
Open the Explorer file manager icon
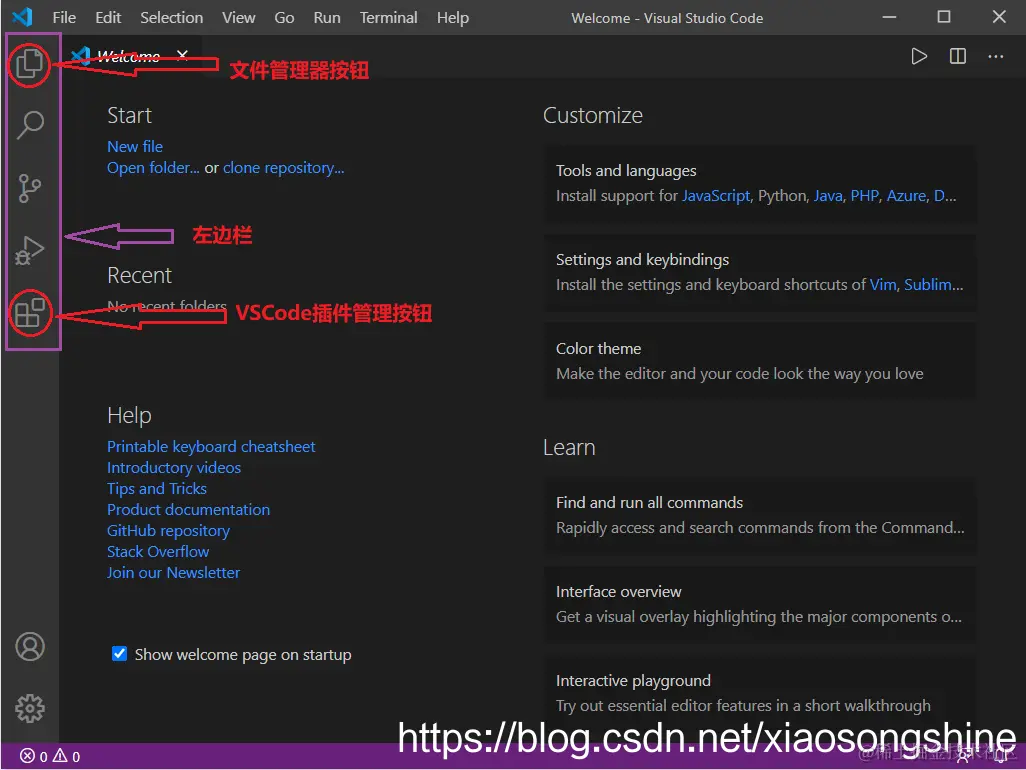pyautogui.click(x=29, y=64)
